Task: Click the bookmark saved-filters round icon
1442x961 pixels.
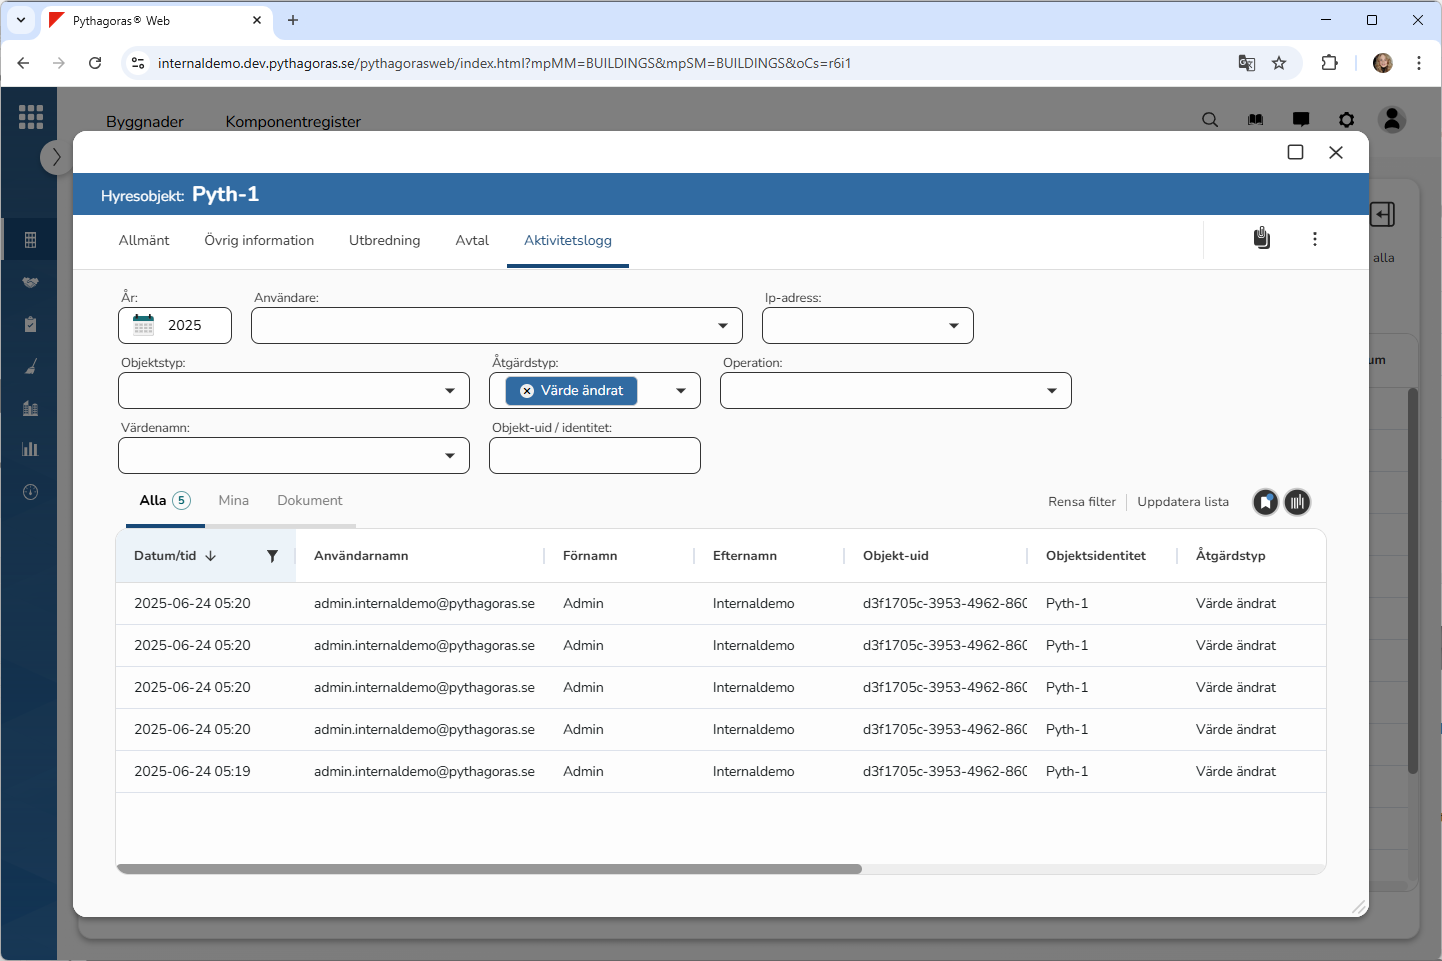Action: (x=1265, y=502)
